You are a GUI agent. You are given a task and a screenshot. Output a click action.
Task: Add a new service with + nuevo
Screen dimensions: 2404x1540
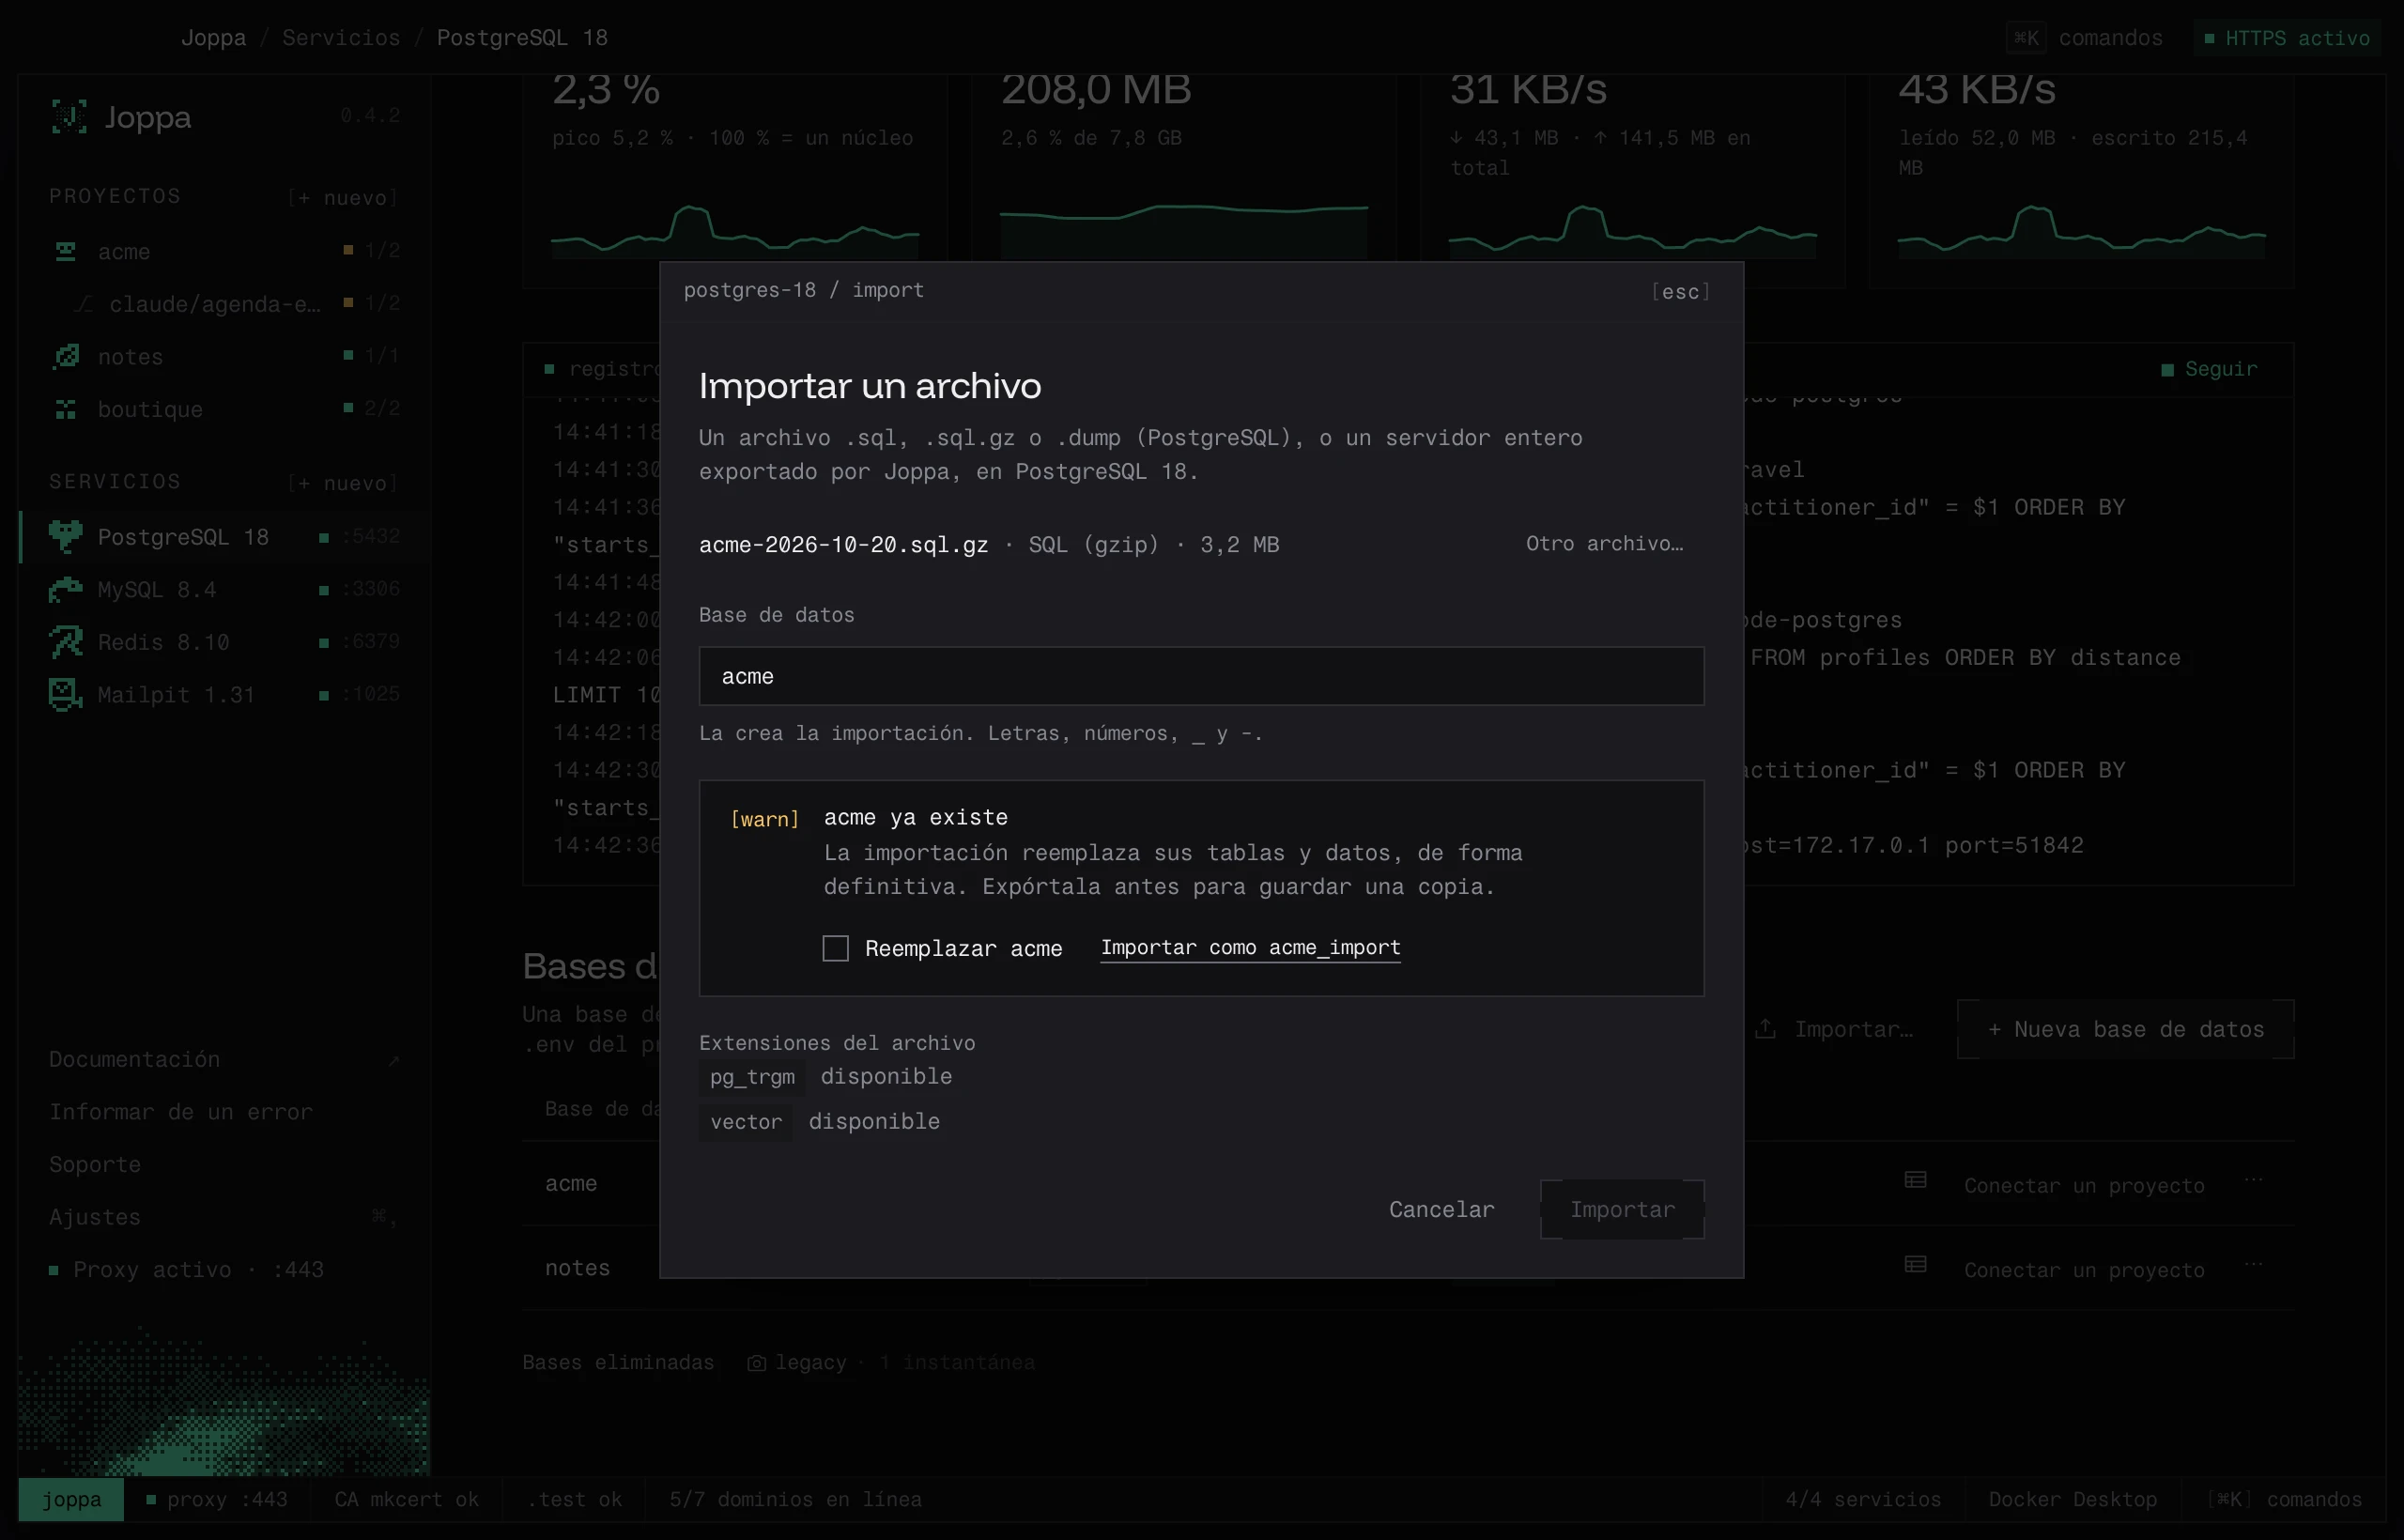click(343, 483)
